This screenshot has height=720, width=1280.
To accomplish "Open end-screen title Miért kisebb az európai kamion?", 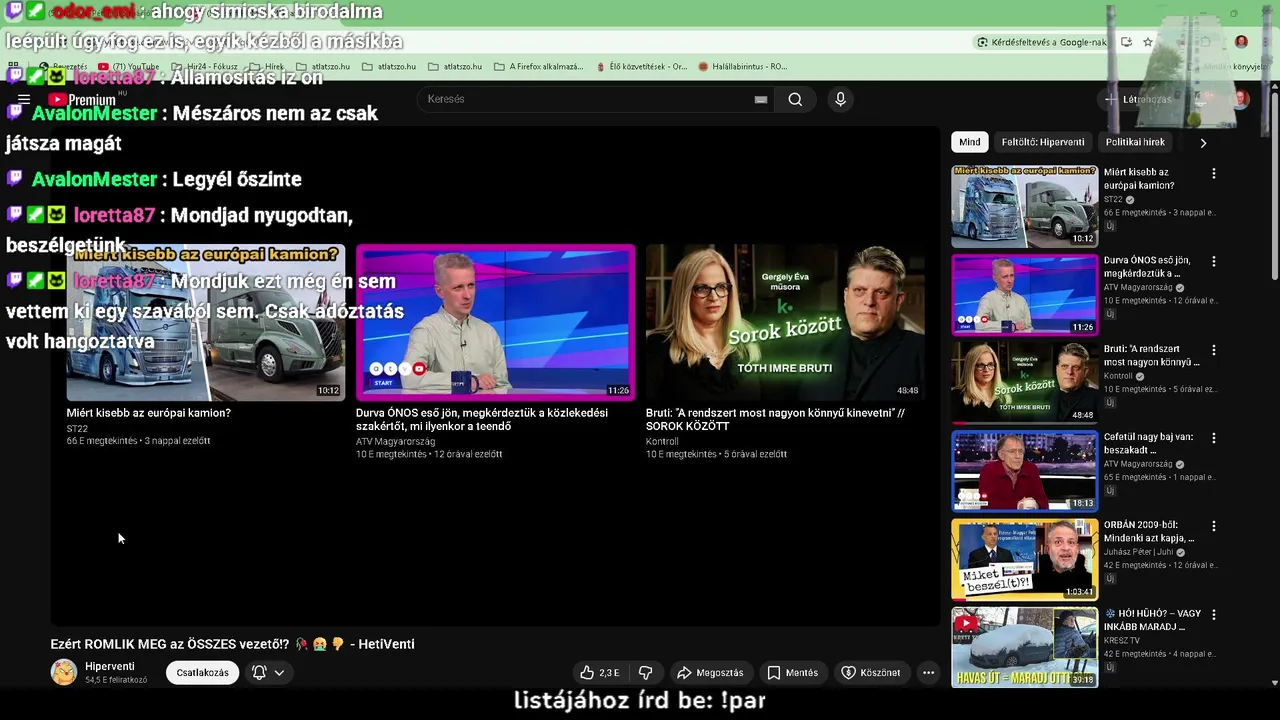I will [x=149, y=413].
